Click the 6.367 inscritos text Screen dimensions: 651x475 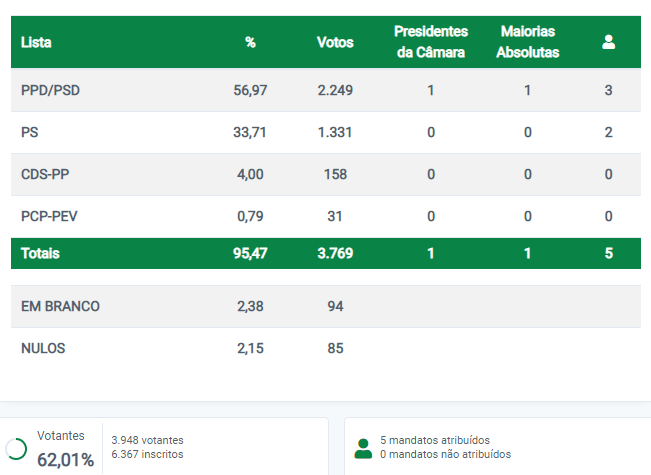147,454
